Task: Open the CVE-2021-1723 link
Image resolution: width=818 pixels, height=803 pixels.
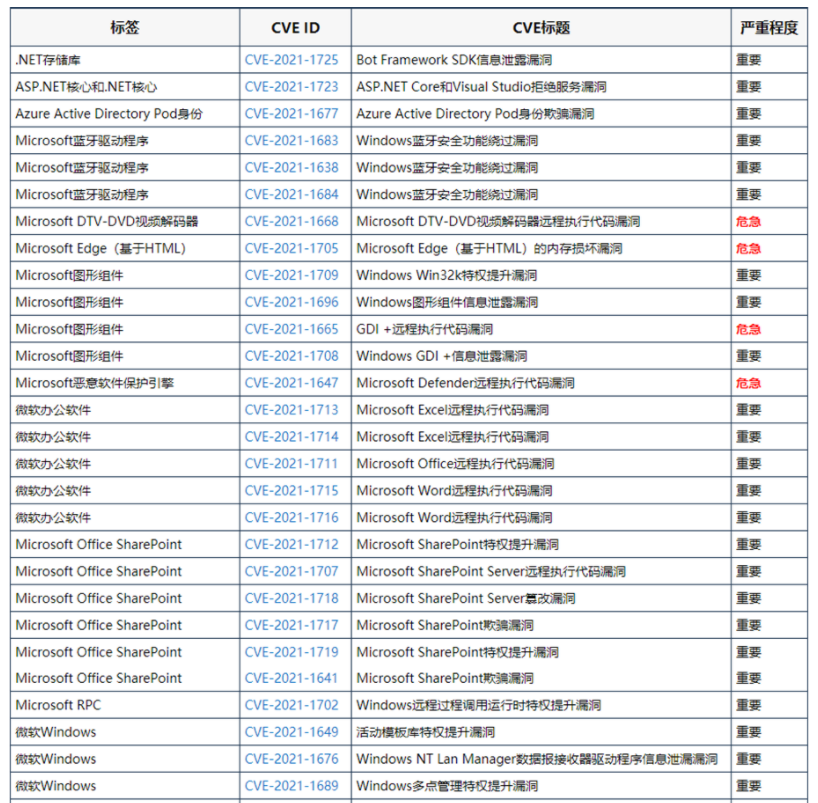Action: point(291,87)
